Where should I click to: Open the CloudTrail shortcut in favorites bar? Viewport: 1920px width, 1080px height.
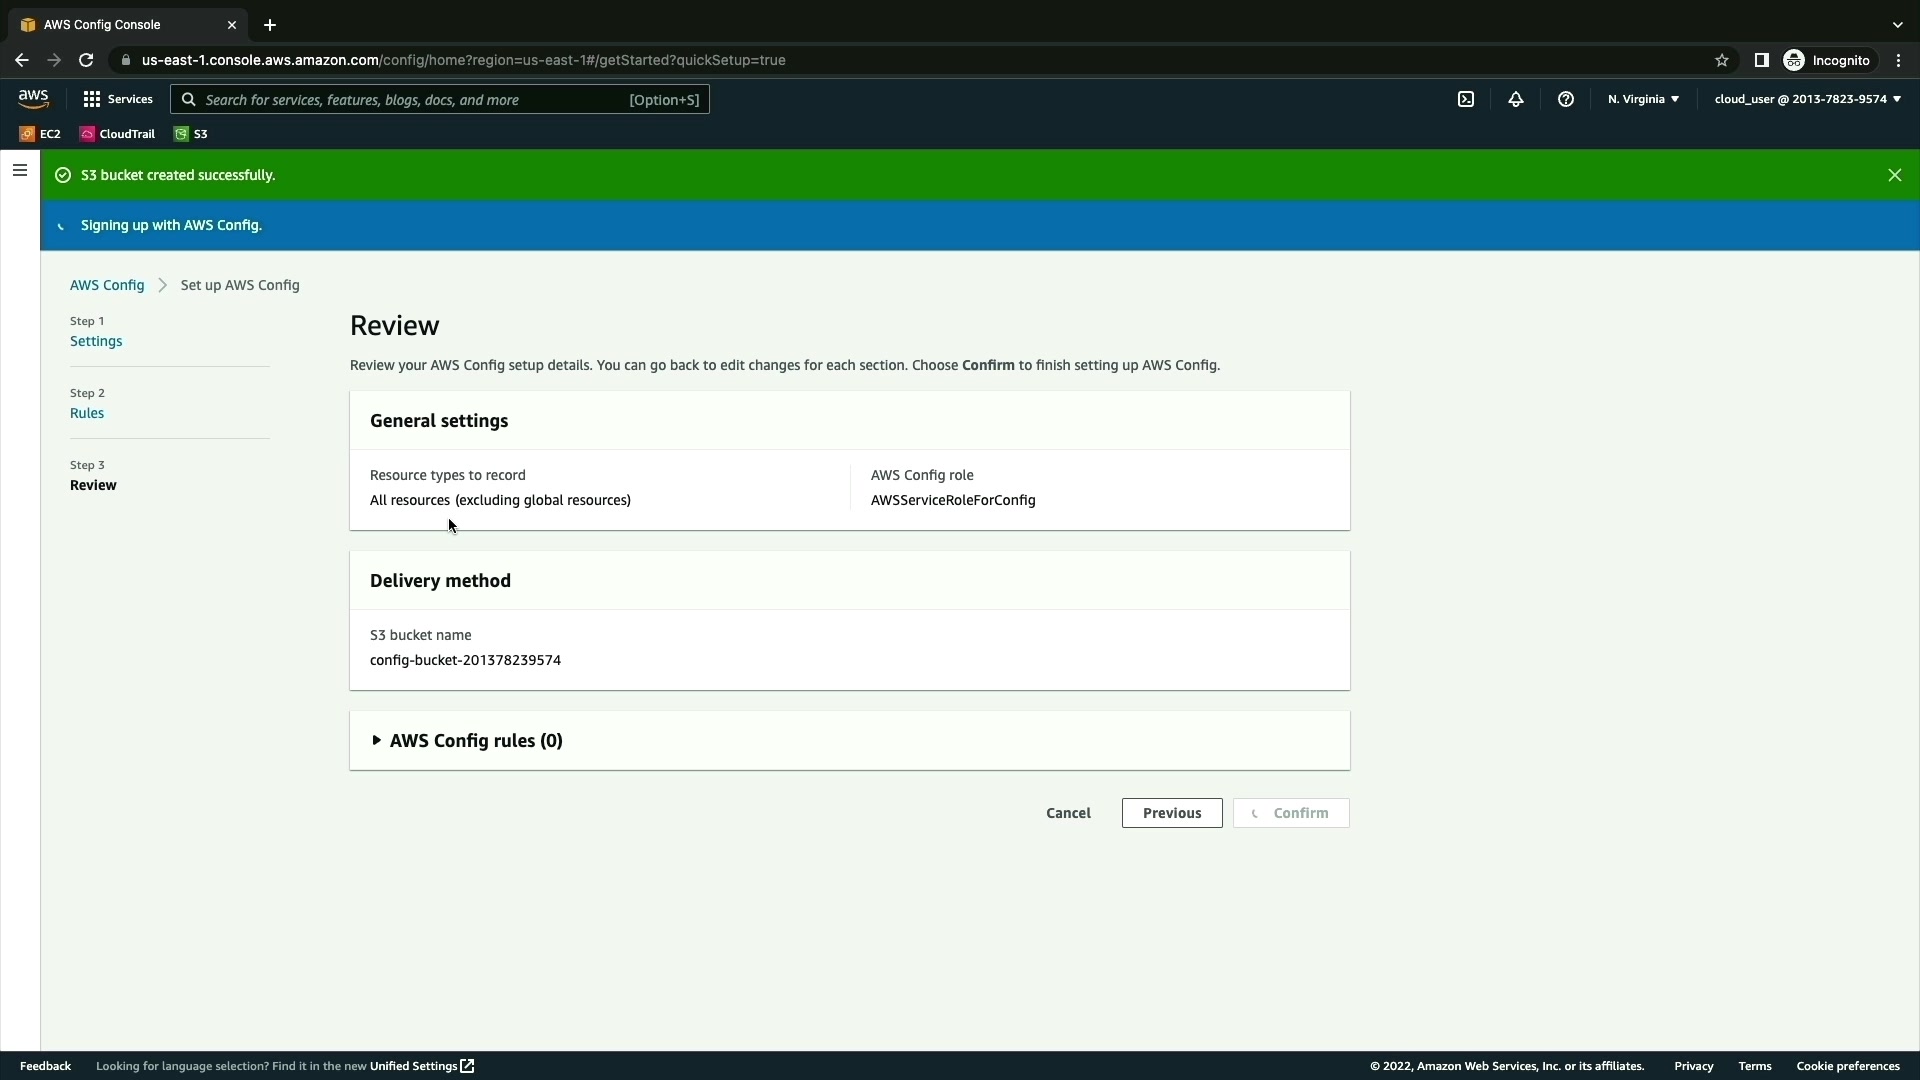click(118, 134)
